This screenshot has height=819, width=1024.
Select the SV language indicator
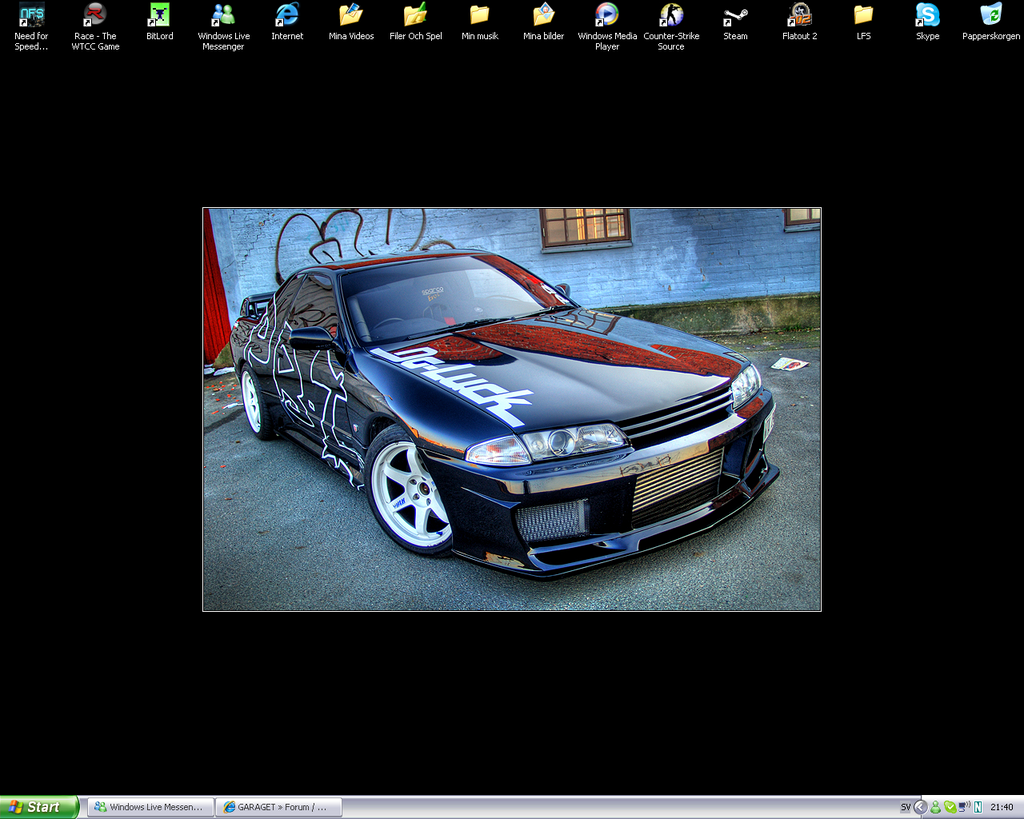click(906, 806)
